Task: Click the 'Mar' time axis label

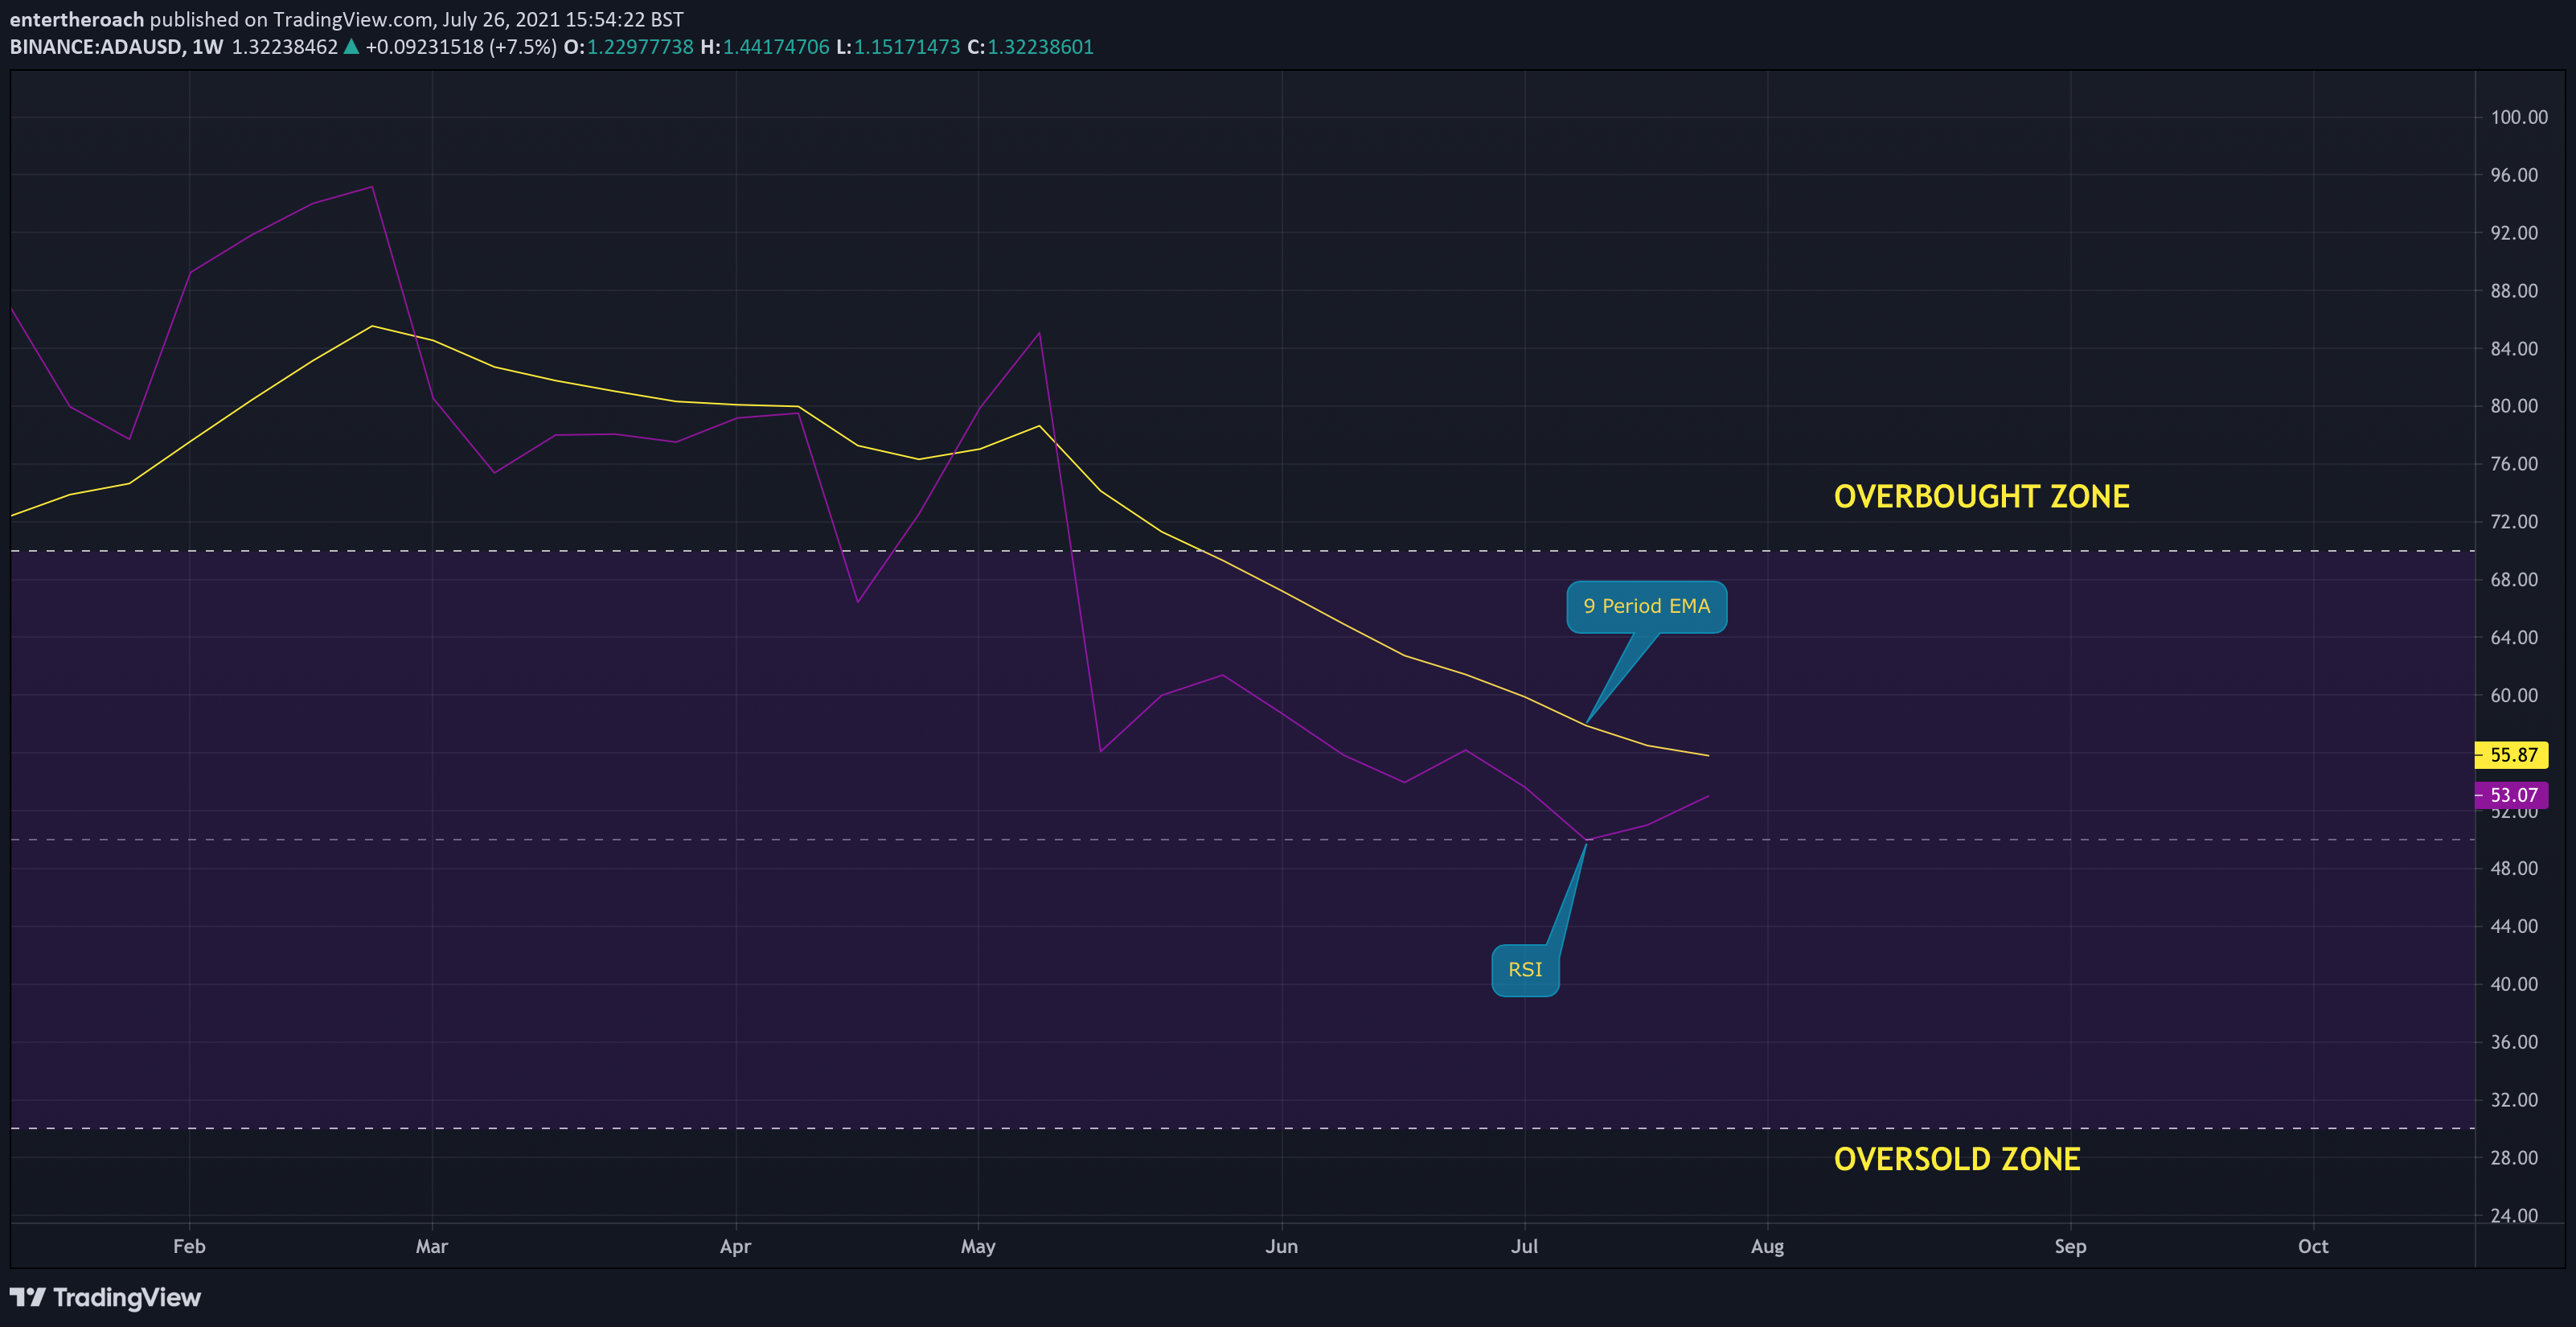Action: (432, 1246)
